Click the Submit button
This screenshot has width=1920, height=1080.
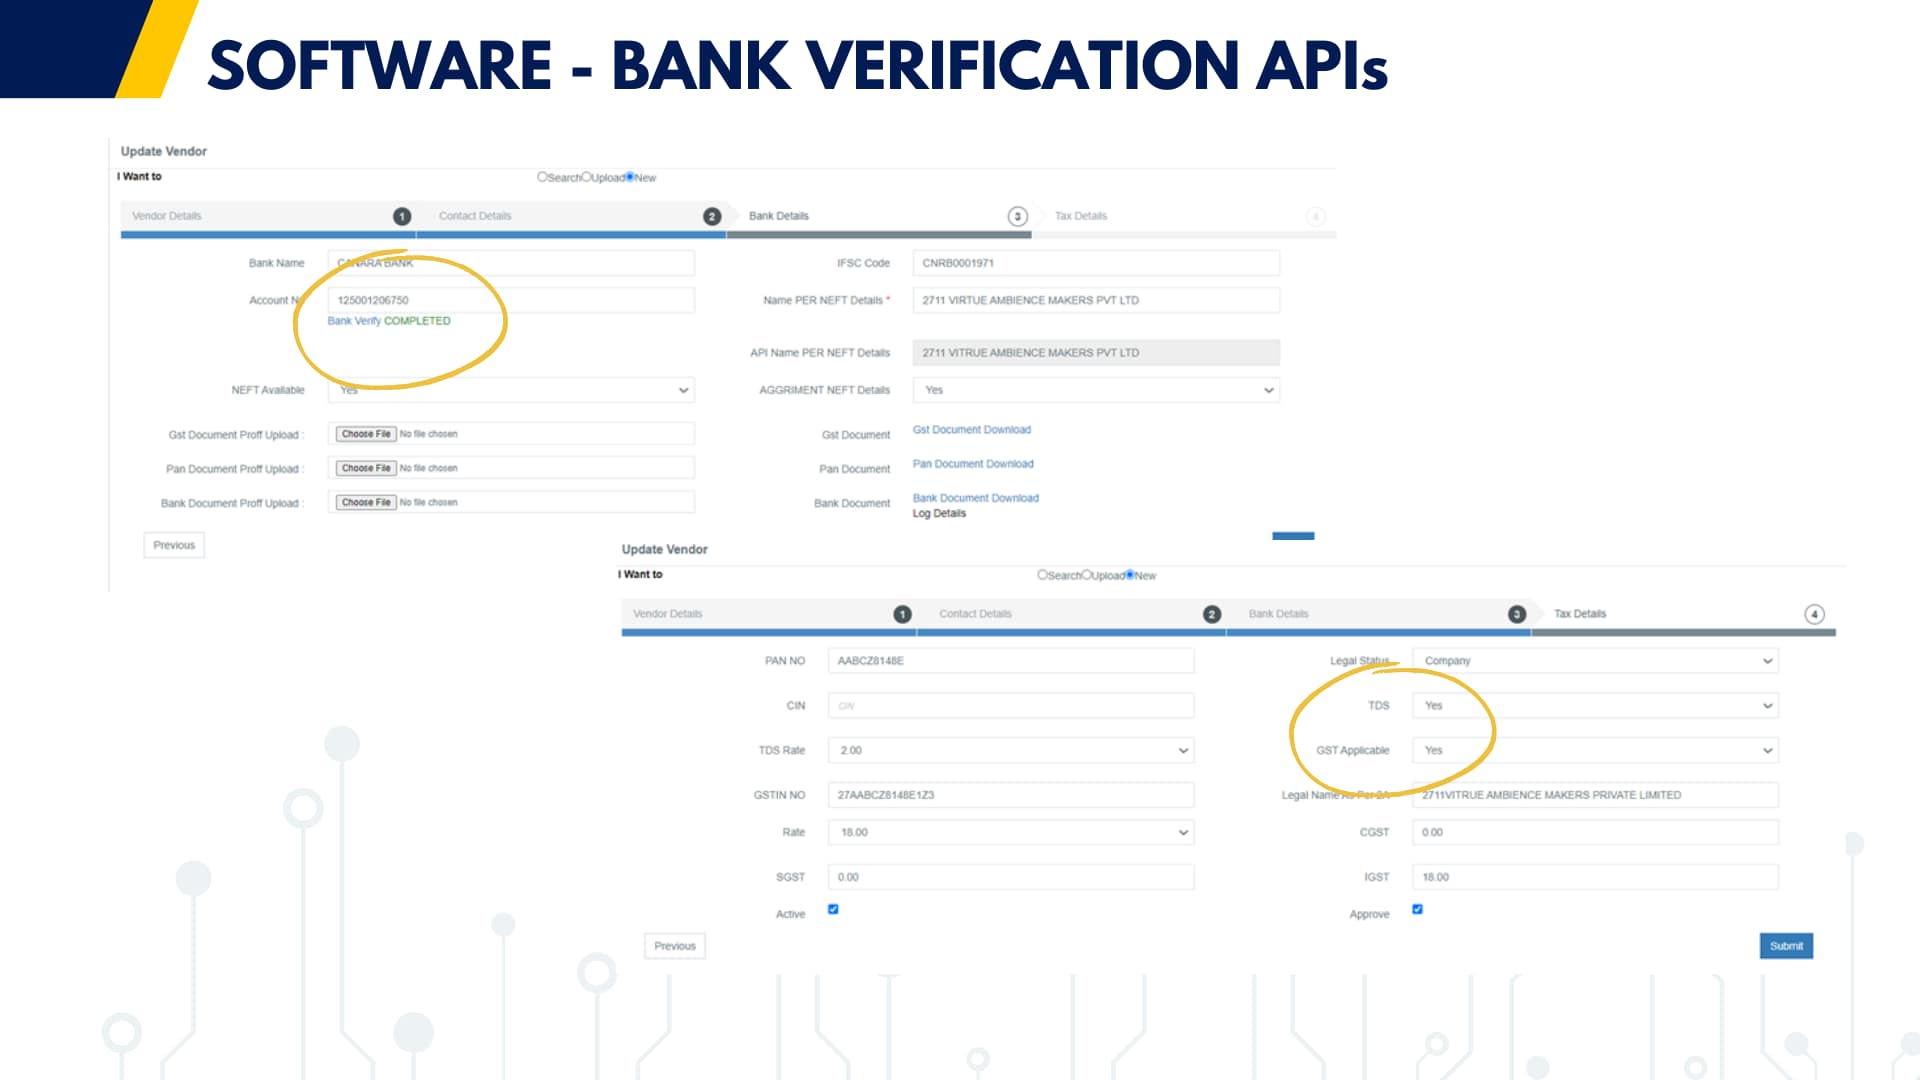(x=1786, y=946)
